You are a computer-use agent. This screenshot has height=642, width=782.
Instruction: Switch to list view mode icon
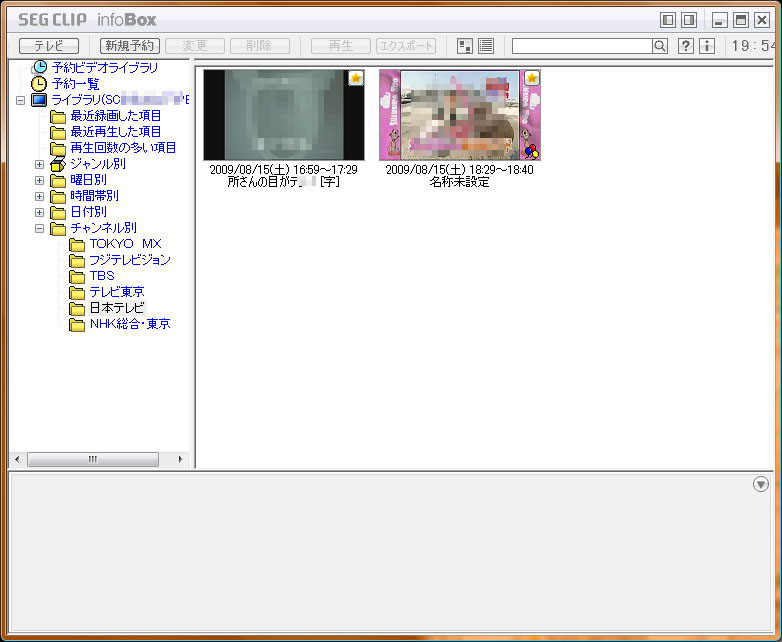[486, 46]
